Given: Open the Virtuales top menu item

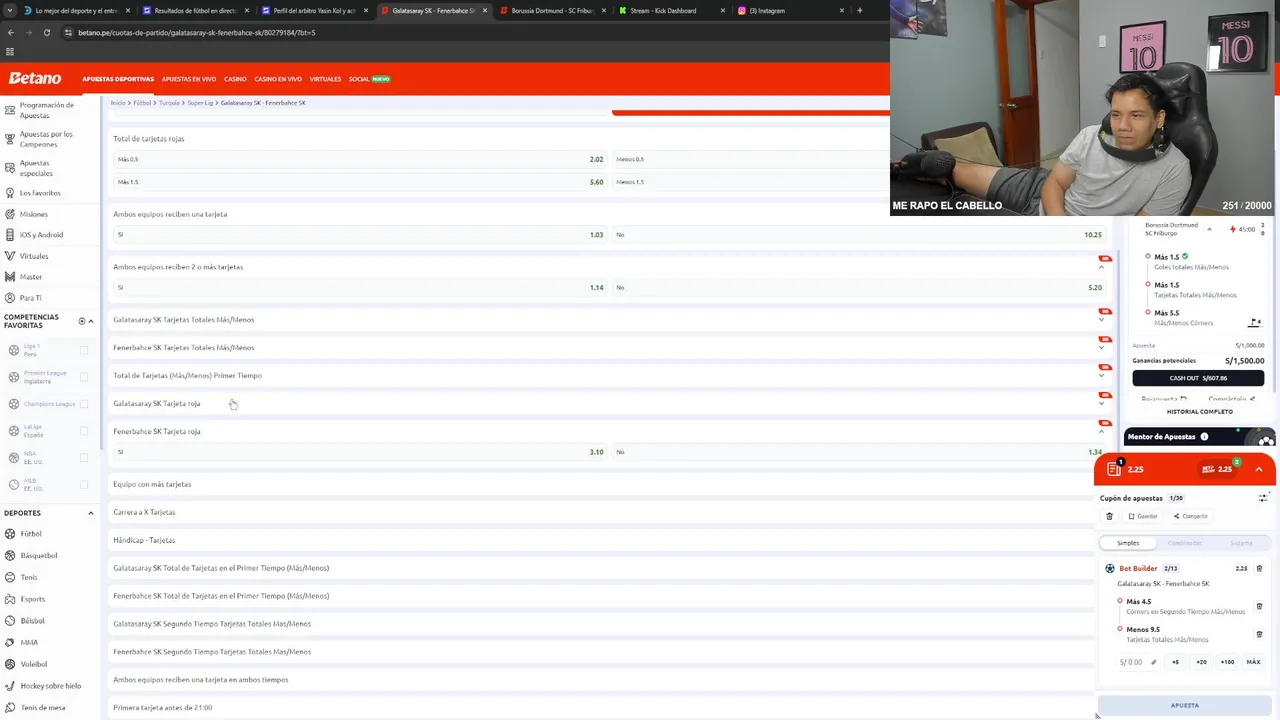Looking at the screenshot, I should 326,79.
